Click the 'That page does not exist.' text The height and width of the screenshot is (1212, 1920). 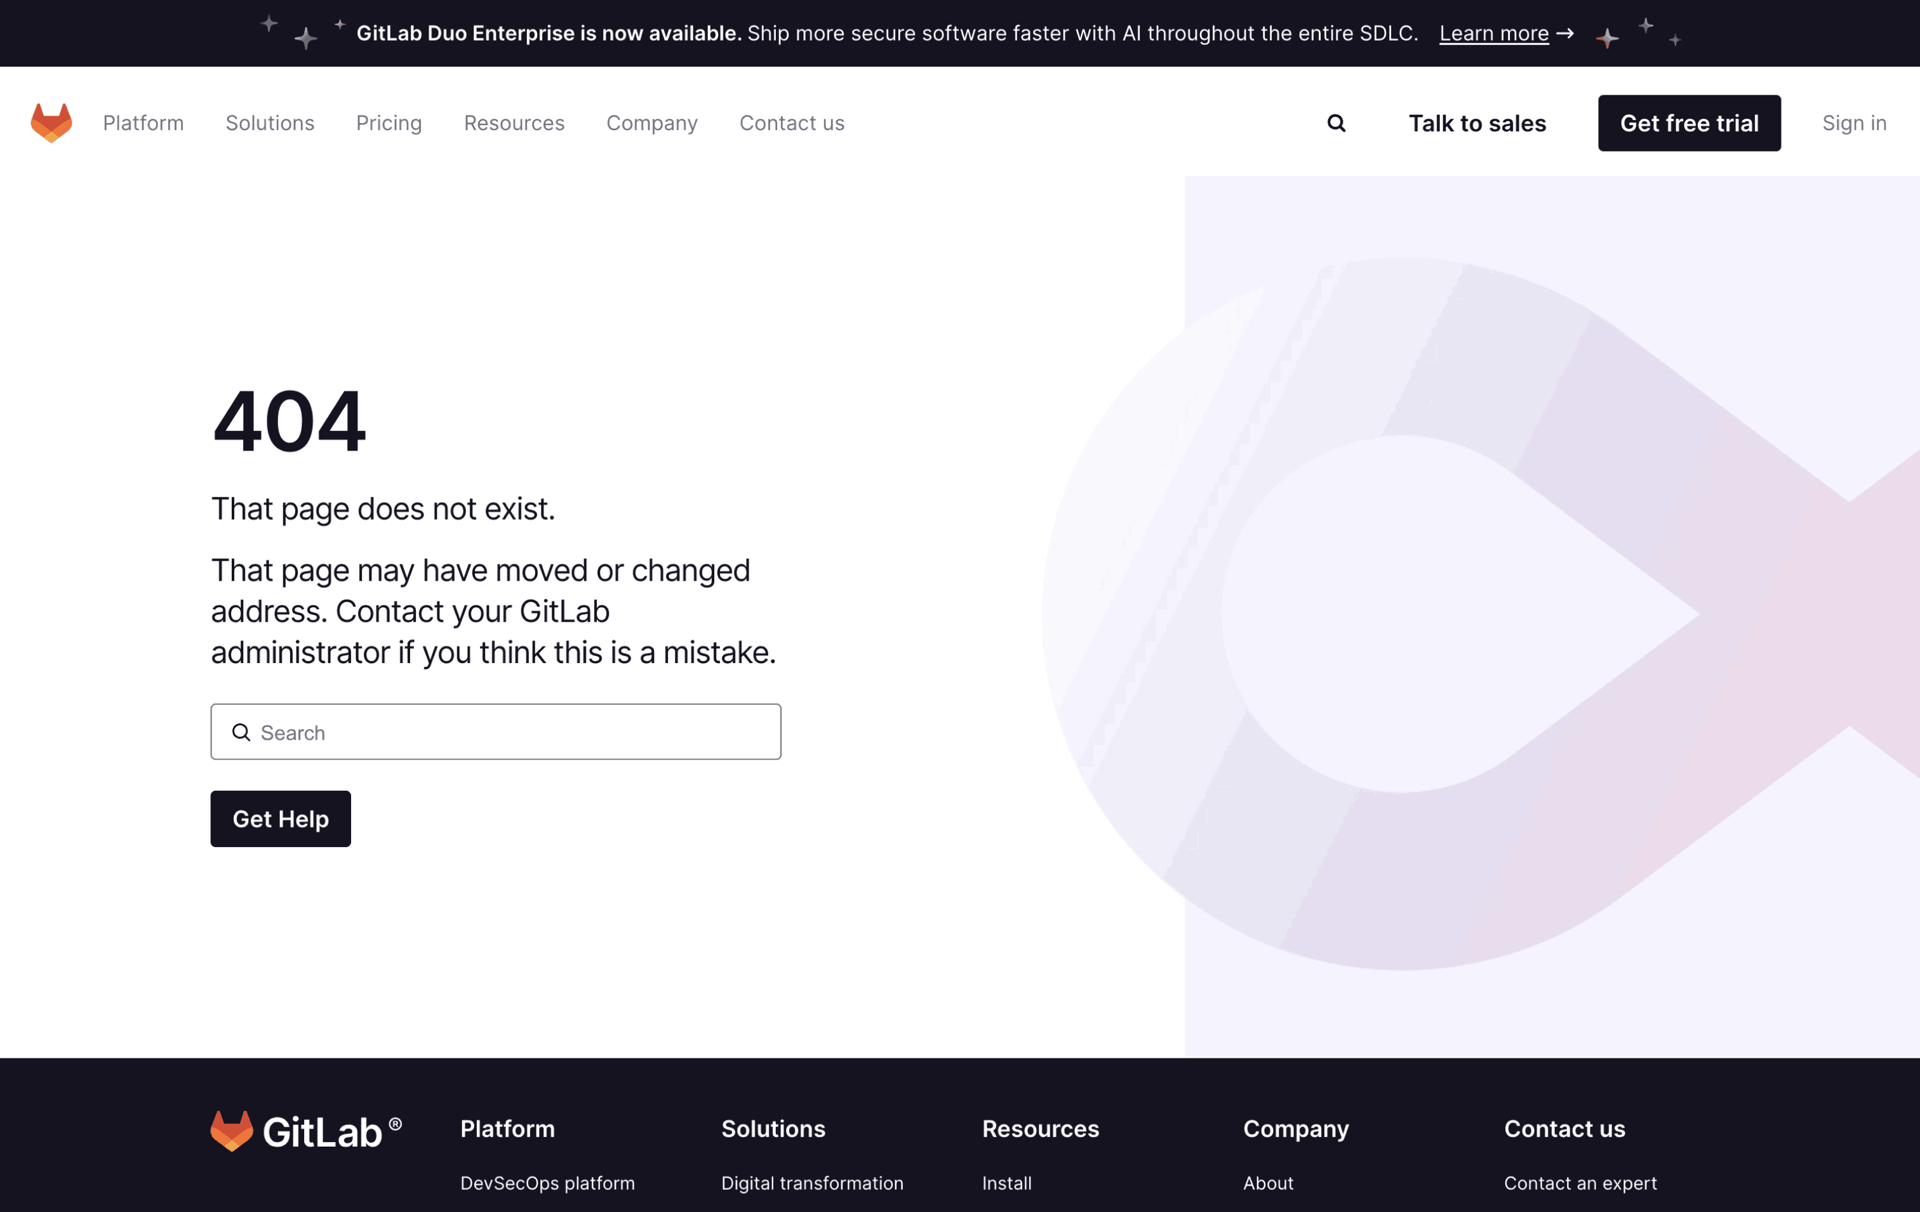click(x=383, y=509)
